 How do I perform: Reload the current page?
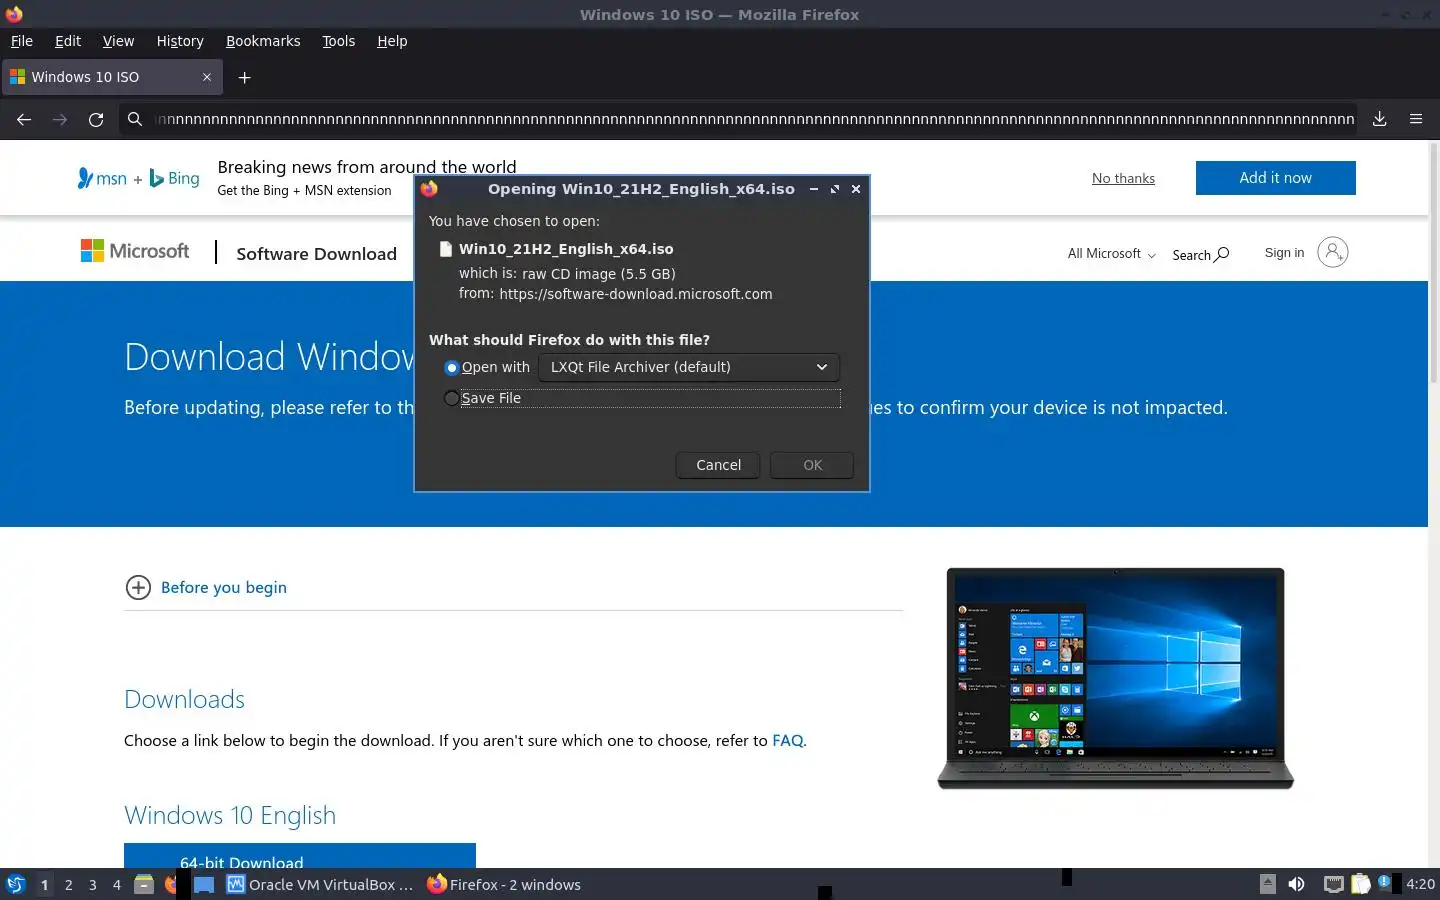(x=96, y=119)
